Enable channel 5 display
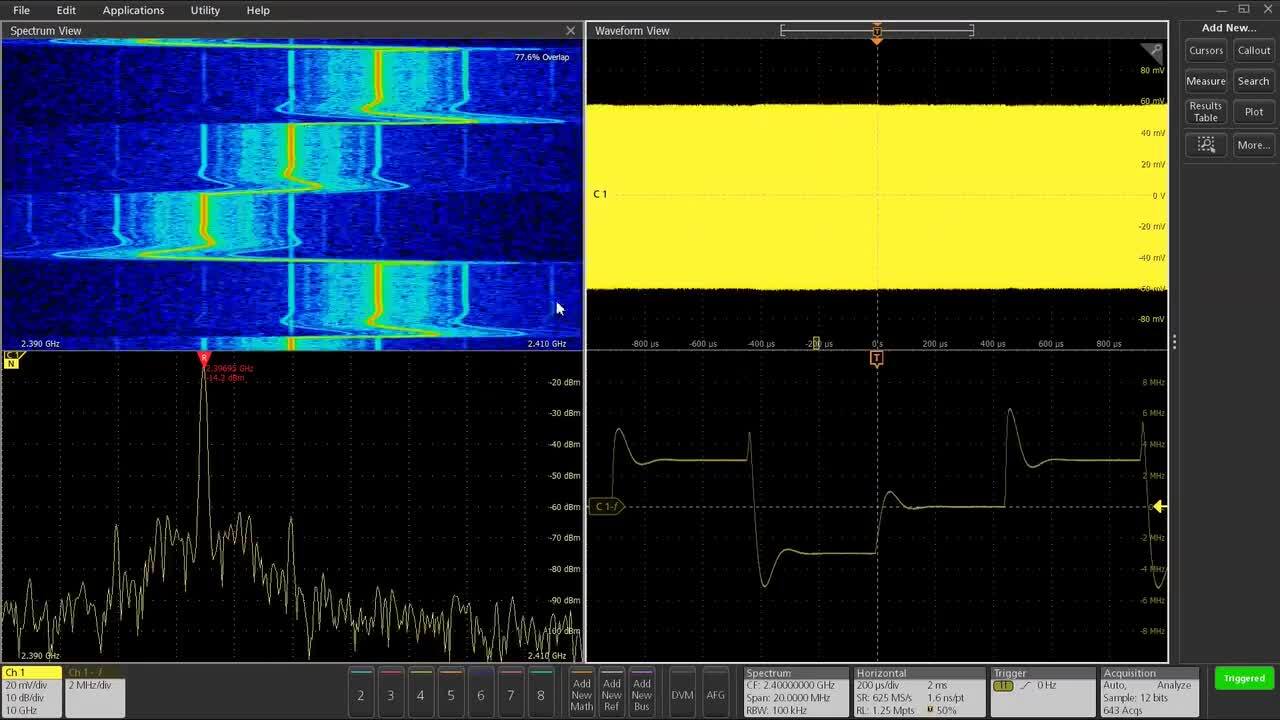 click(x=451, y=694)
